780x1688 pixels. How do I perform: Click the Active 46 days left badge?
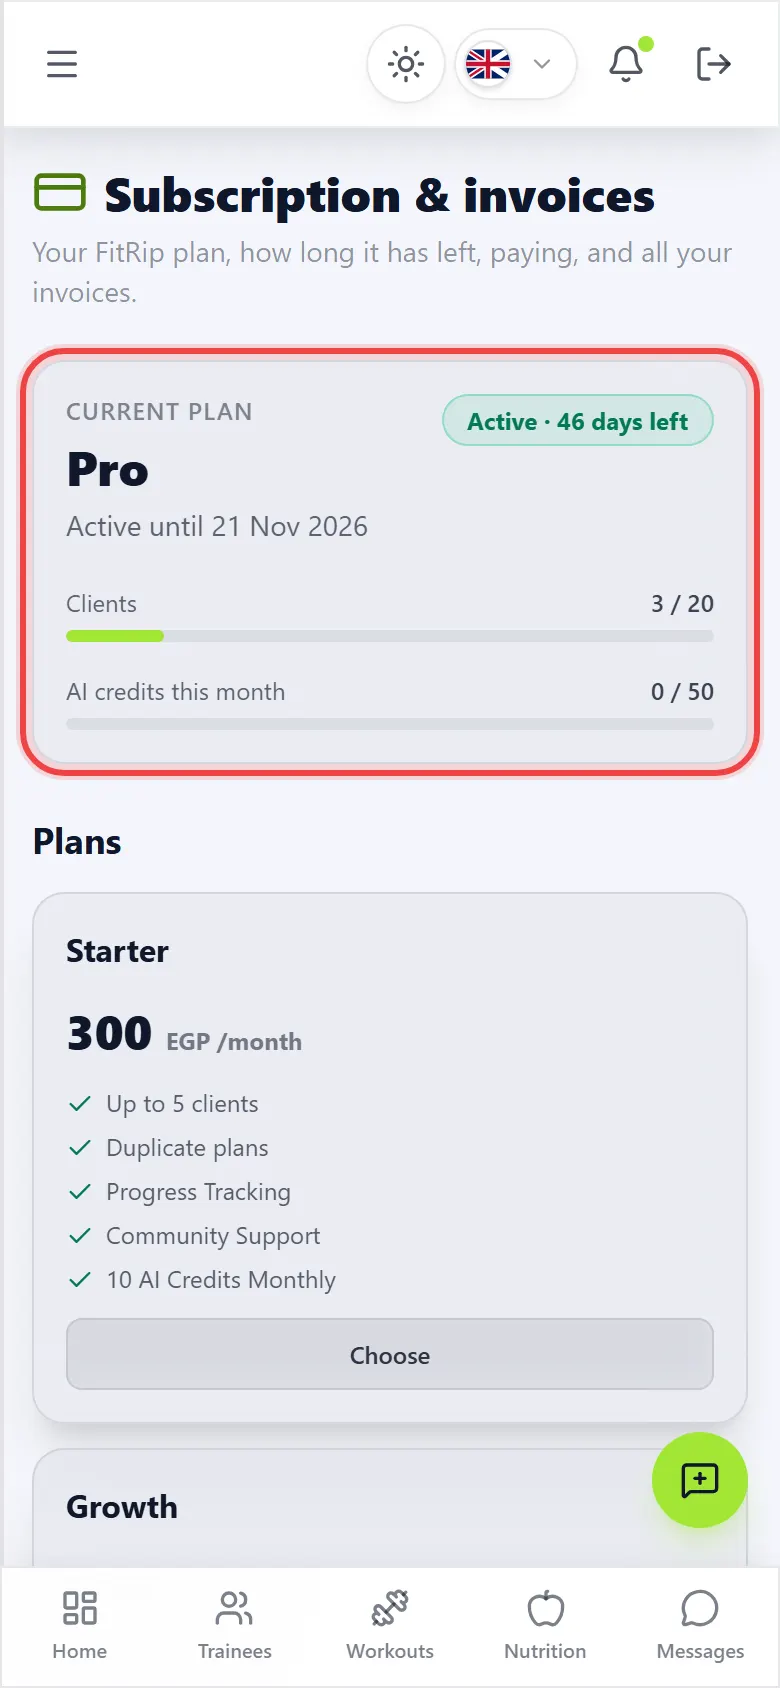(x=578, y=421)
